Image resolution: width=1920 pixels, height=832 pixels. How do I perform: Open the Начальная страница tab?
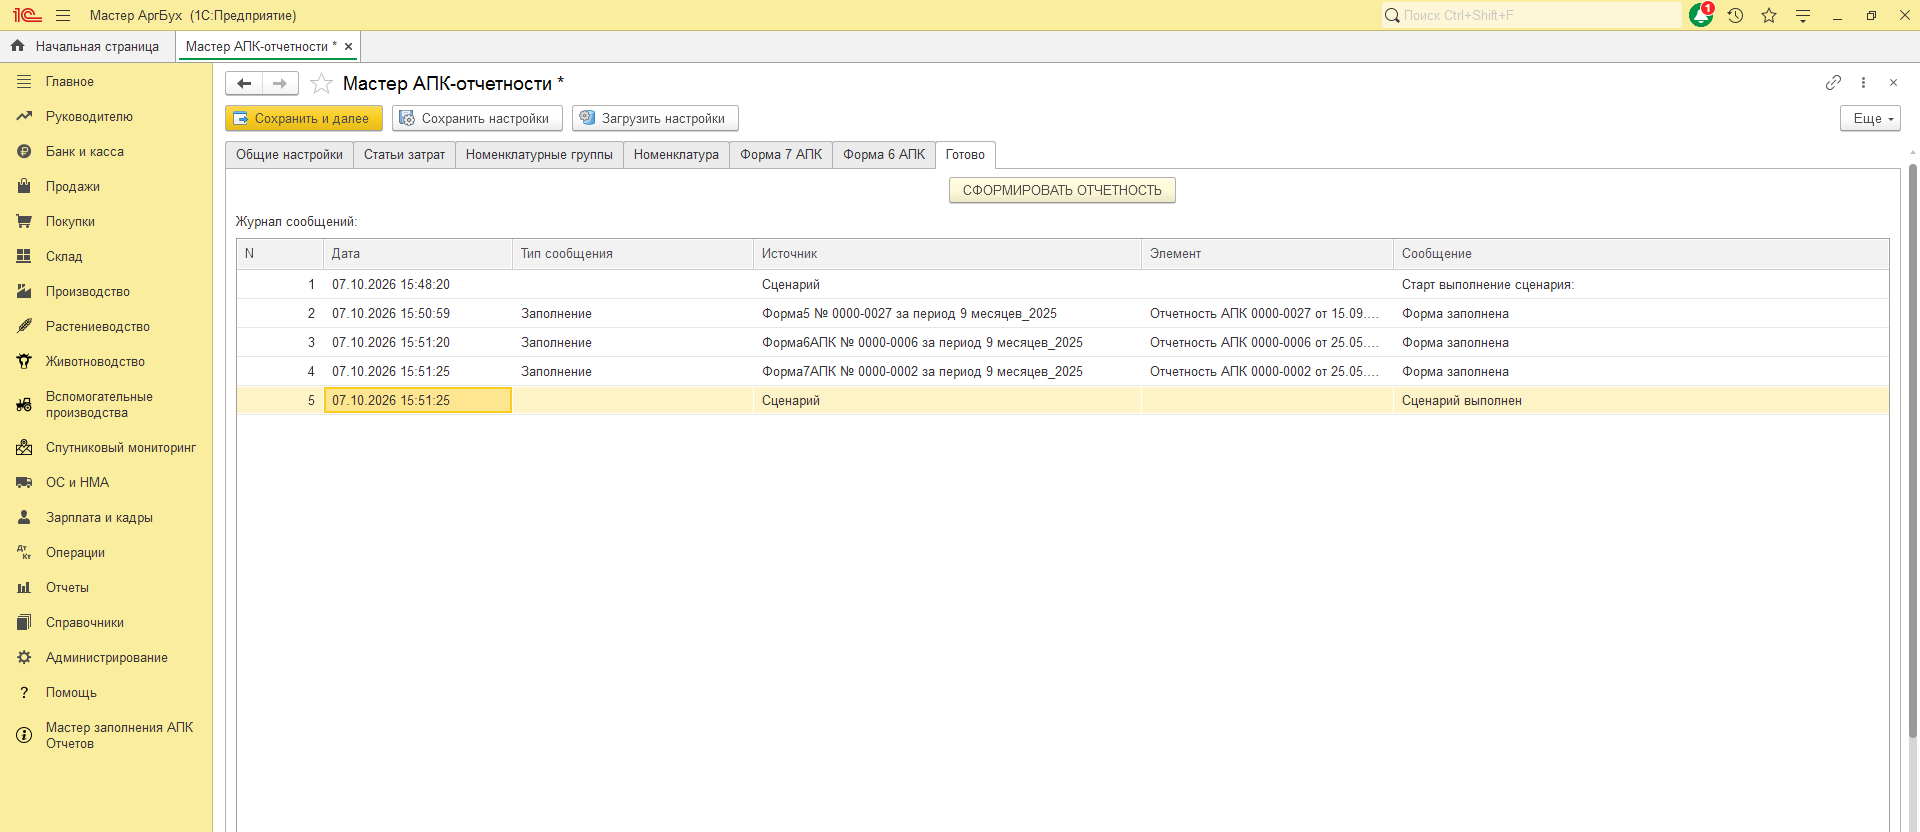(x=87, y=46)
